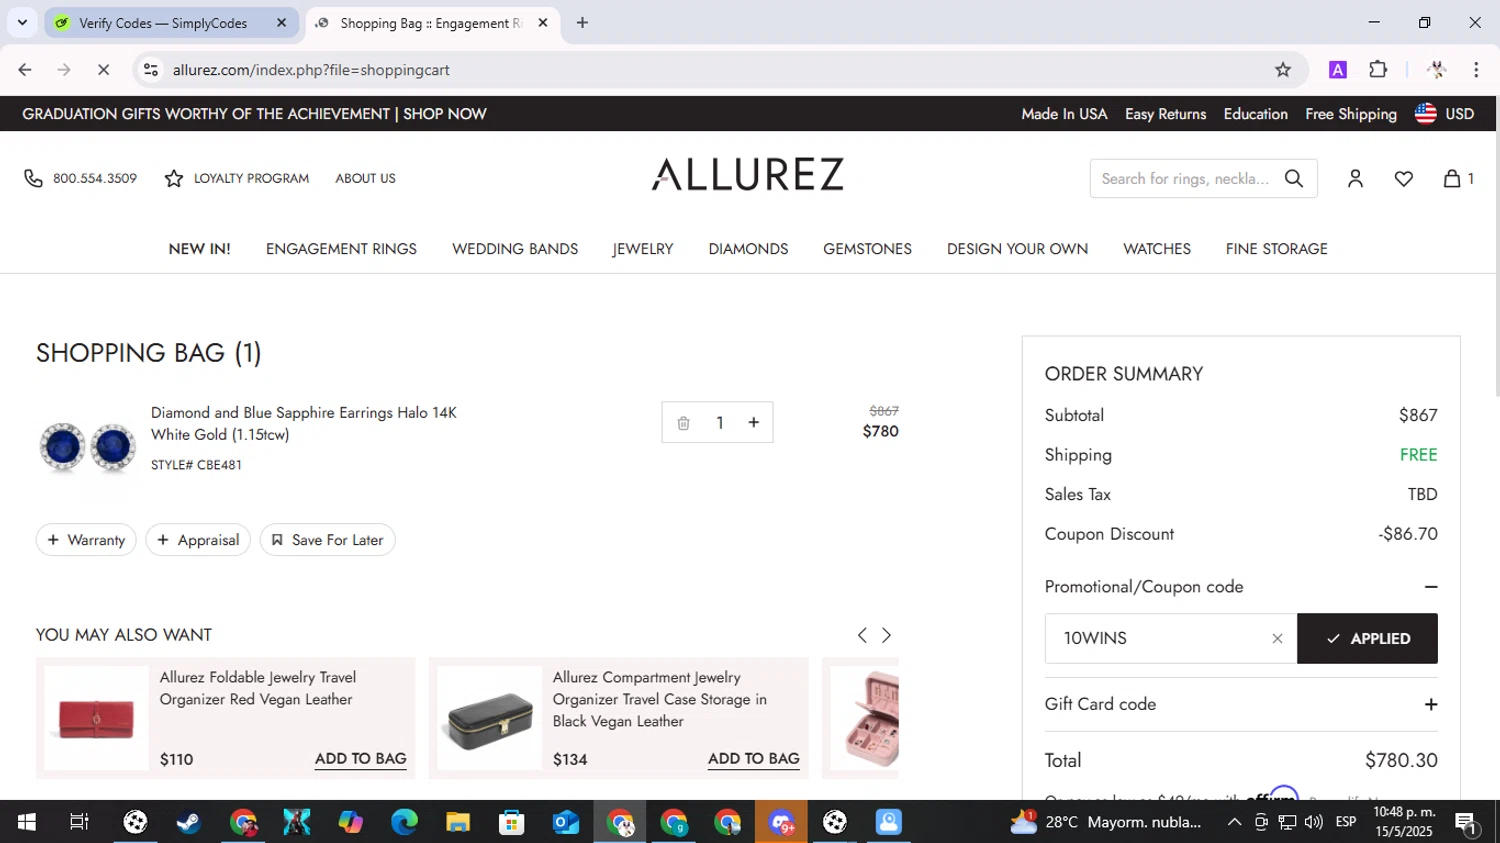Image resolution: width=1500 pixels, height=843 pixels.
Task: Open the Watches menu
Action: (1157, 249)
